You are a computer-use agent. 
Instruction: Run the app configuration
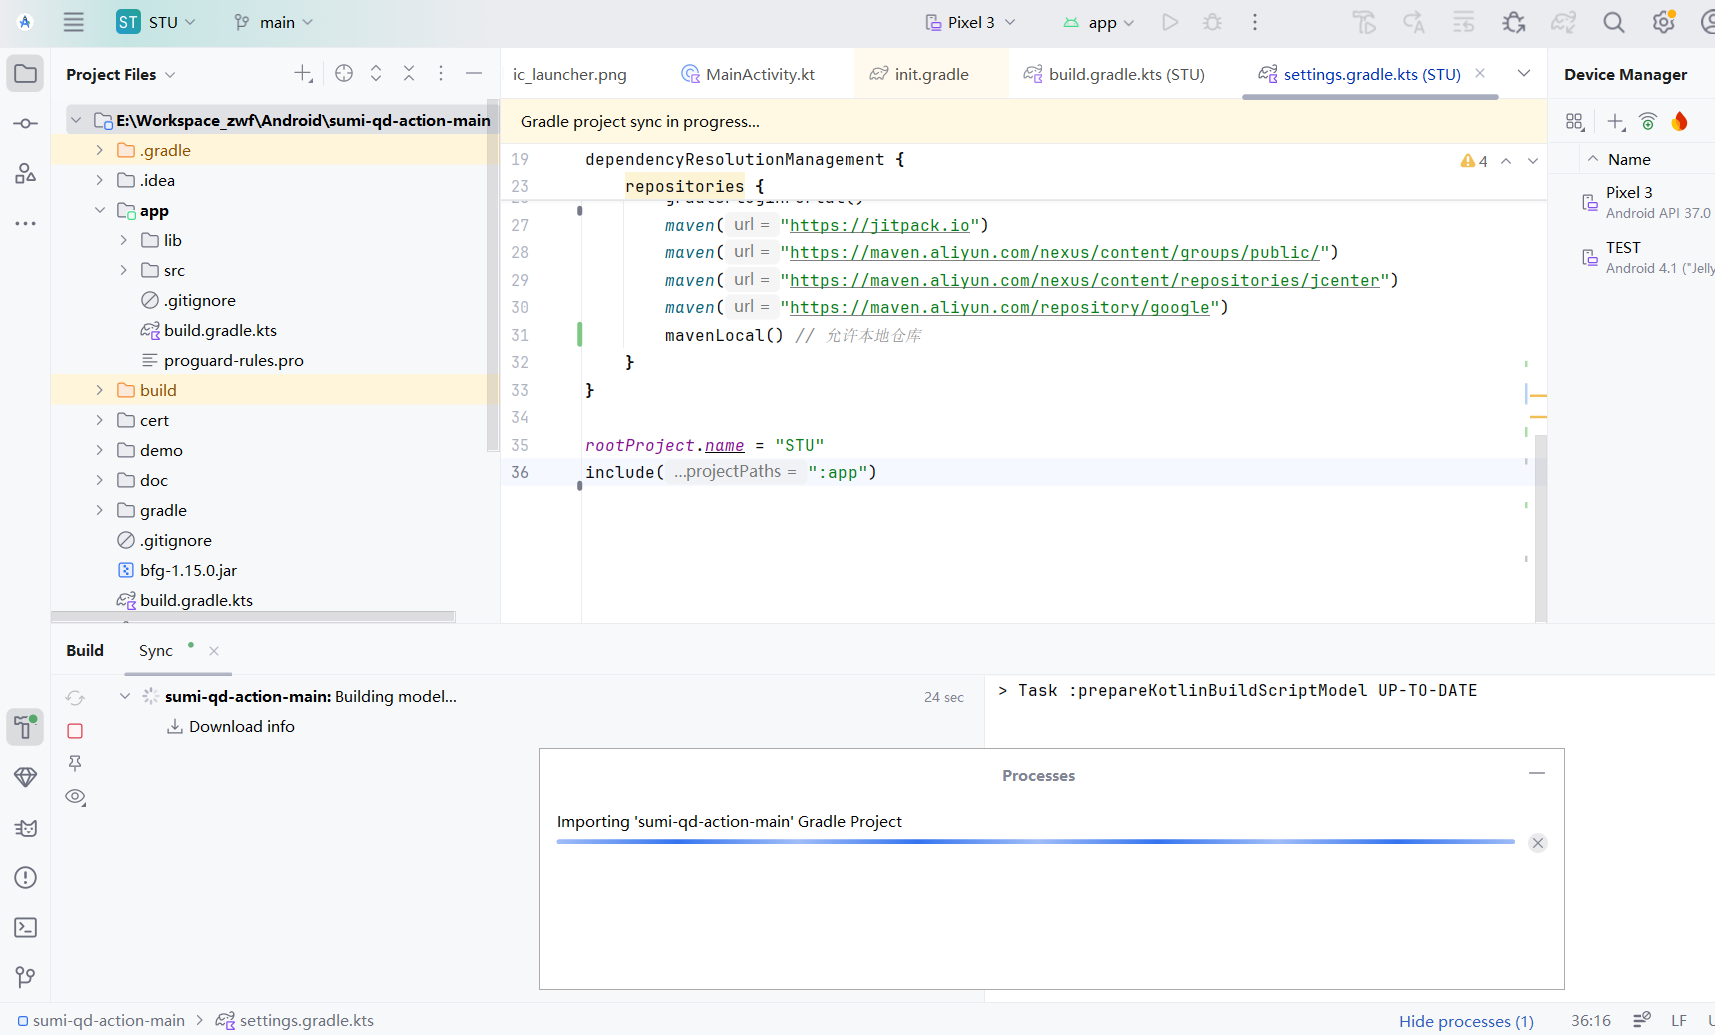[x=1170, y=22]
